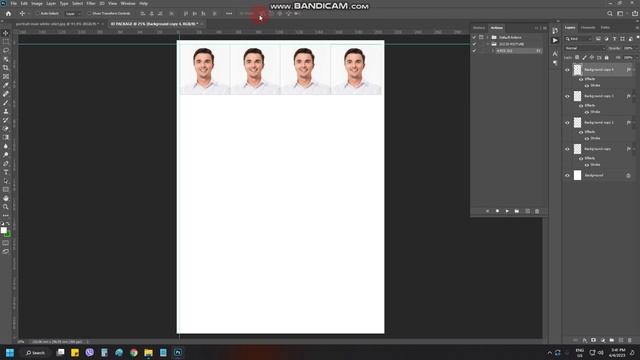Open the Window menu
640x360 pixels.
tap(128, 3)
